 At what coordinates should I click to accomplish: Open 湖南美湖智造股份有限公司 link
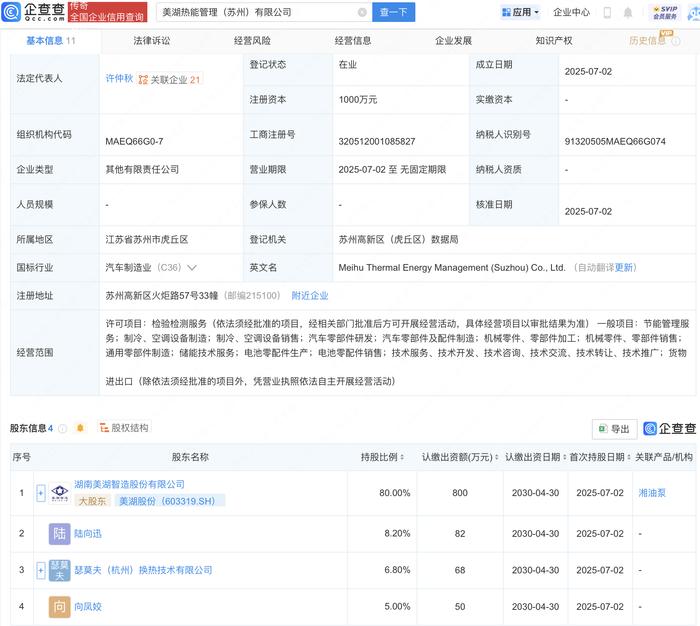(129, 484)
